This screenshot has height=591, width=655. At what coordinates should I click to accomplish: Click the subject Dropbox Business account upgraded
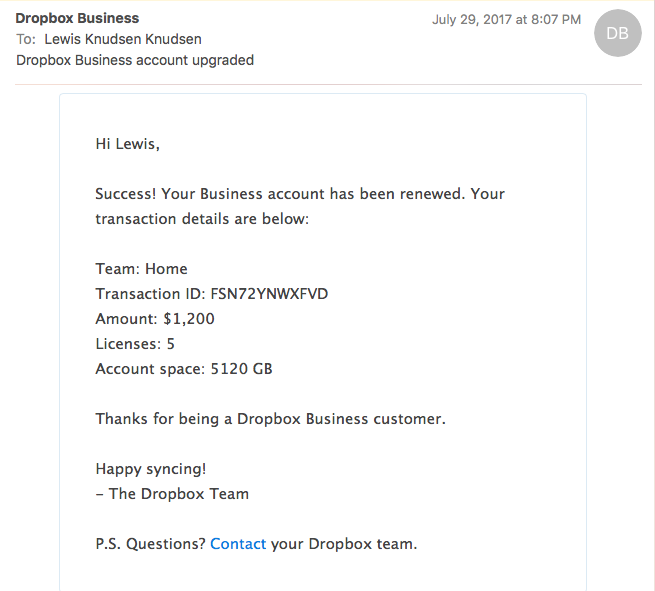click(135, 60)
